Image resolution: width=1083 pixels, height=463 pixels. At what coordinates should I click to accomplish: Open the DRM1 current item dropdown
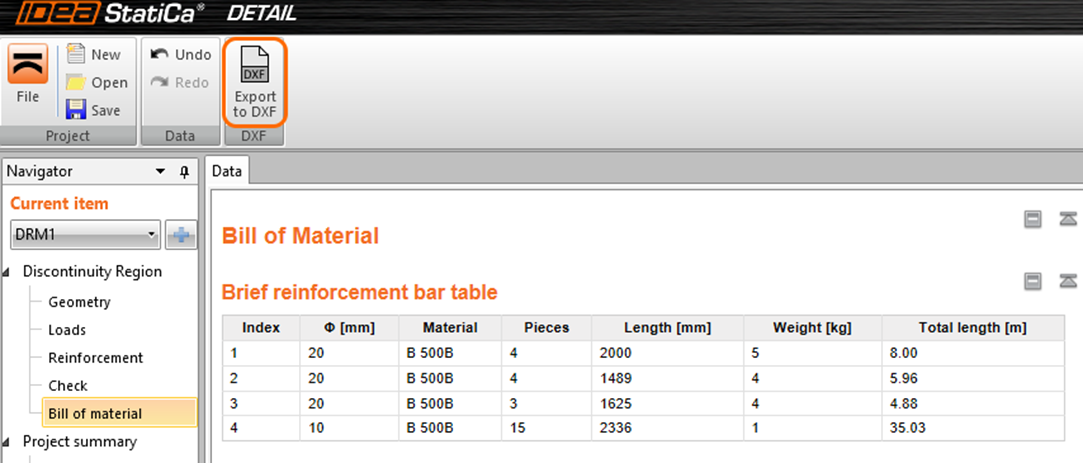tap(86, 235)
